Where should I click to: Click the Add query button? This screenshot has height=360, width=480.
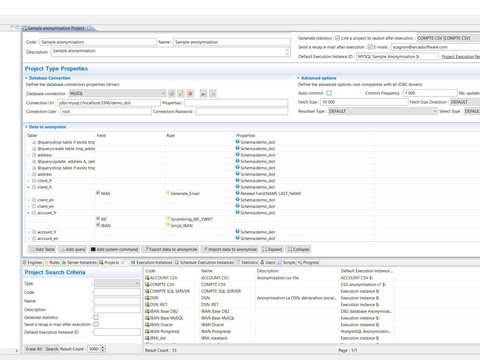(73, 249)
